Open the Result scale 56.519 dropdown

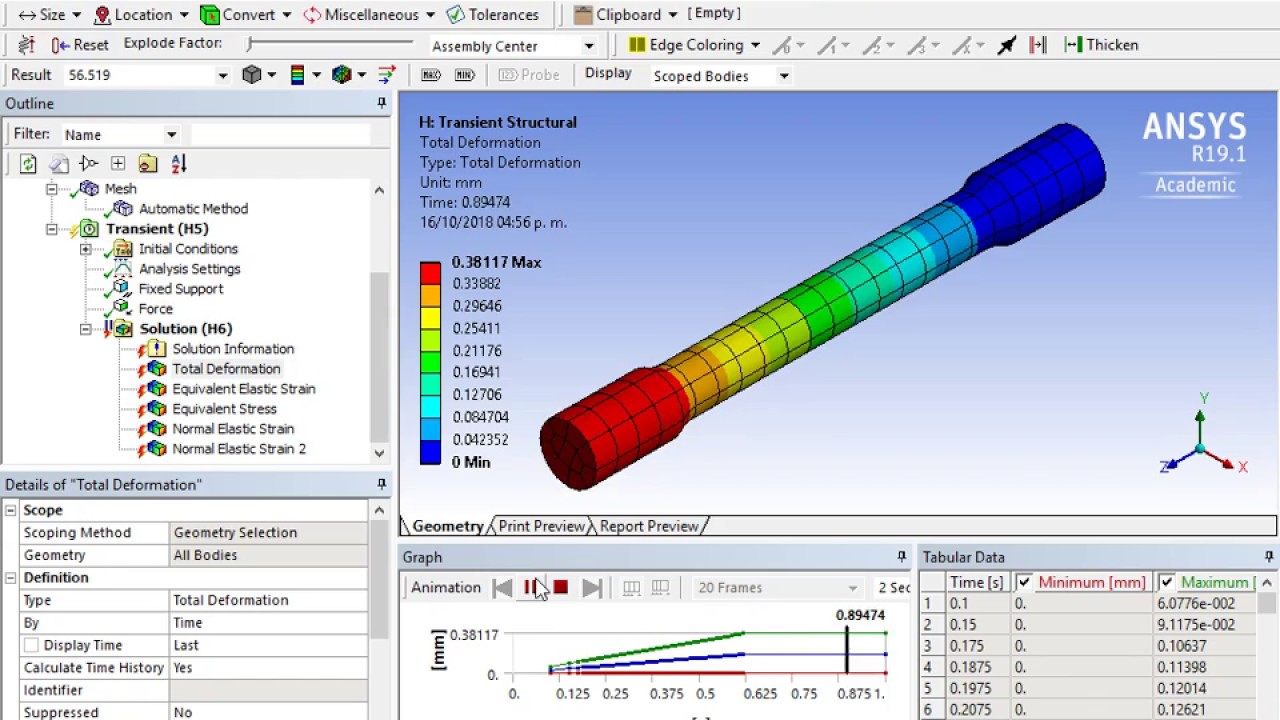(222, 75)
